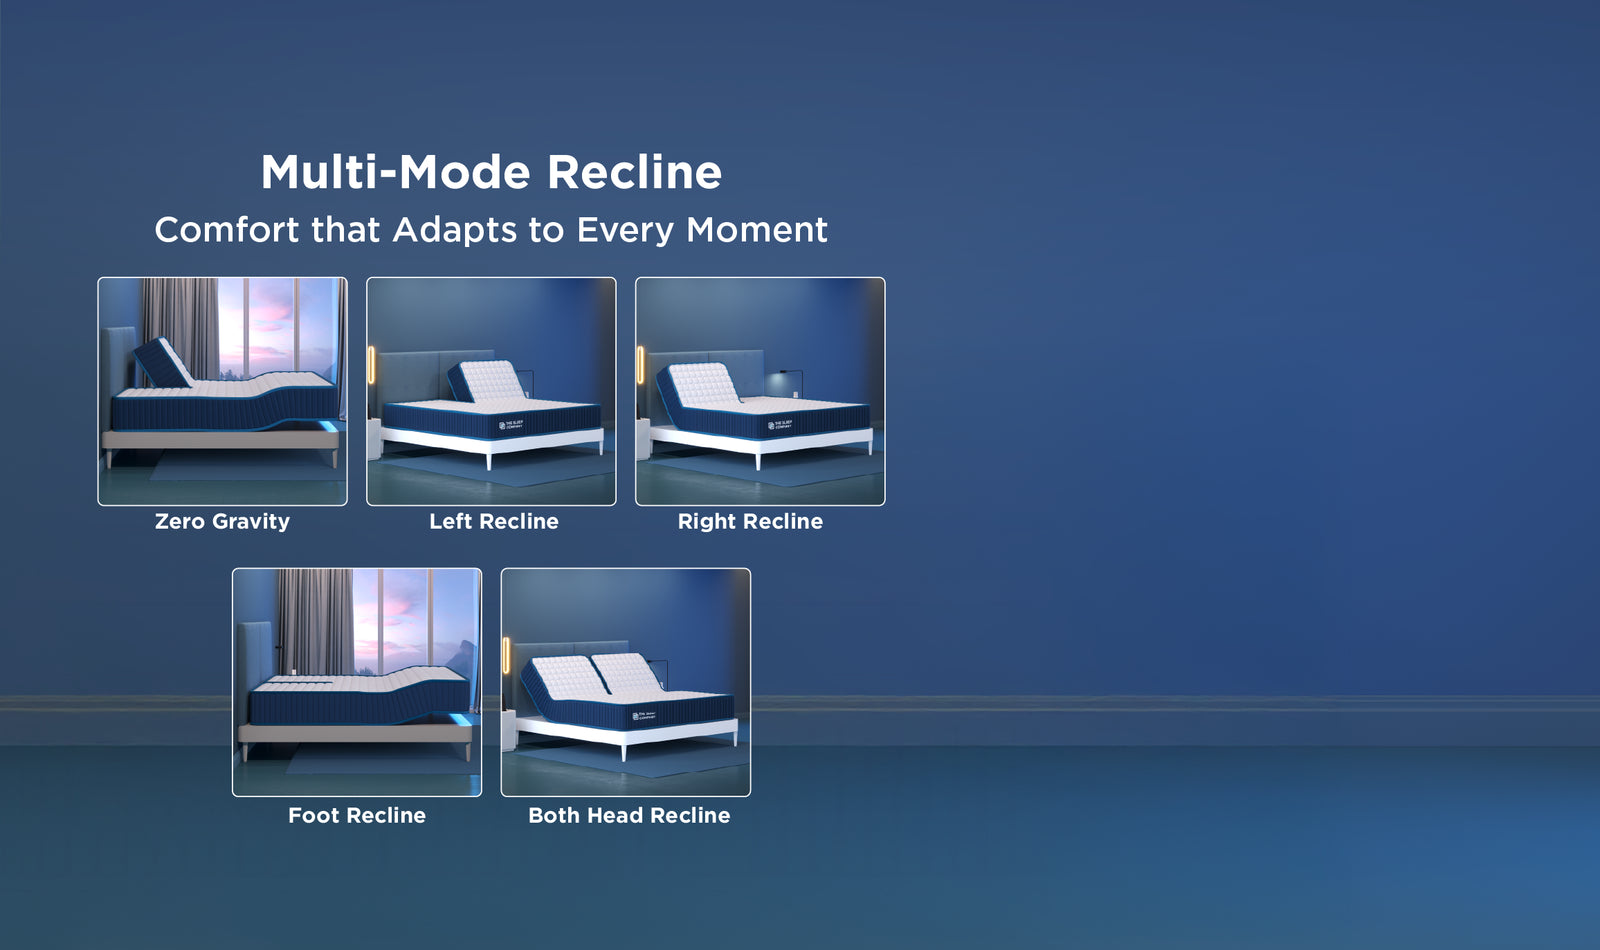Choose the Right Recline bed picture
The image size is (1600, 950).
click(760, 391)
